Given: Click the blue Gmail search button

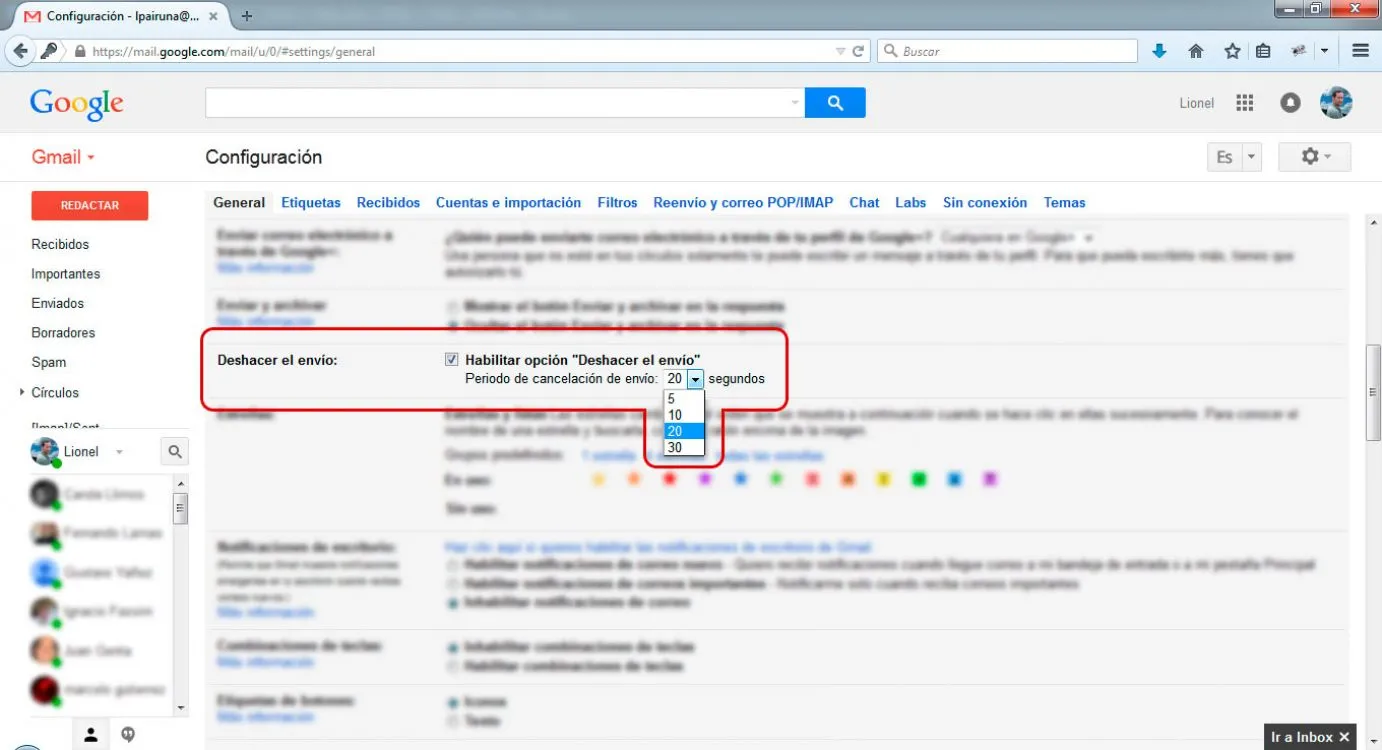Looking at the screenshot, I should click(835, 103).
